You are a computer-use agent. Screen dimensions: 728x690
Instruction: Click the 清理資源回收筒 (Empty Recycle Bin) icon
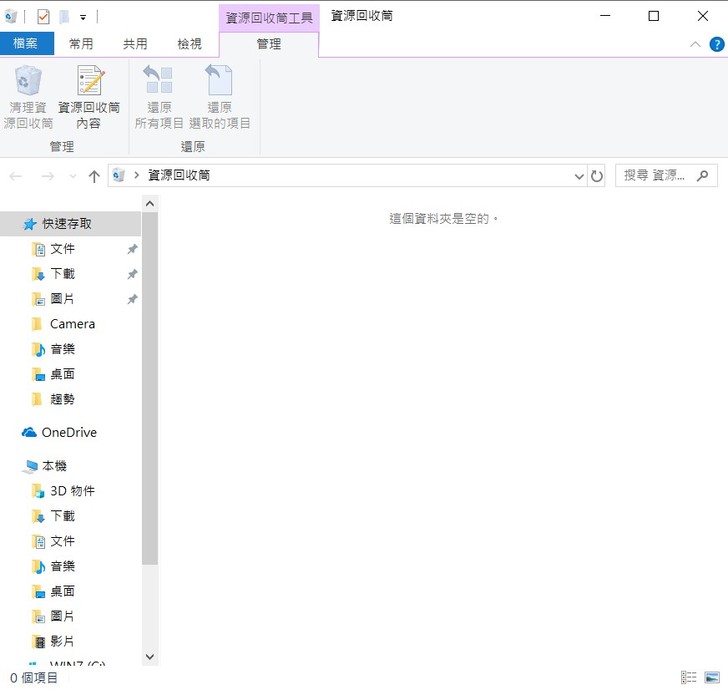click(28, 82)
